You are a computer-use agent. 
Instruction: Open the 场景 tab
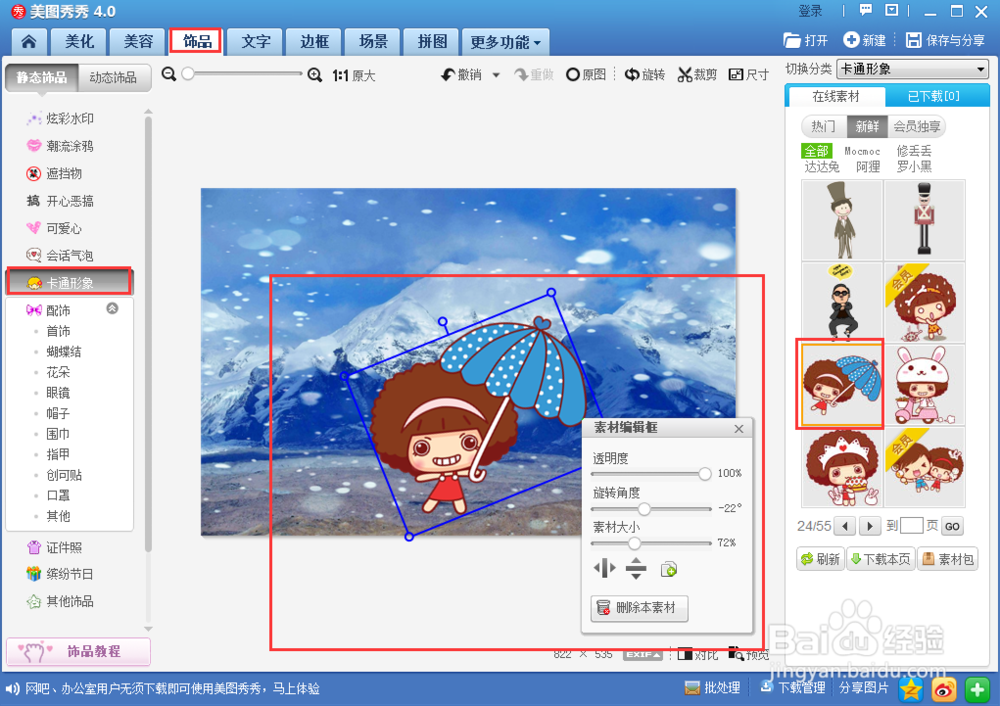point(373,42)
